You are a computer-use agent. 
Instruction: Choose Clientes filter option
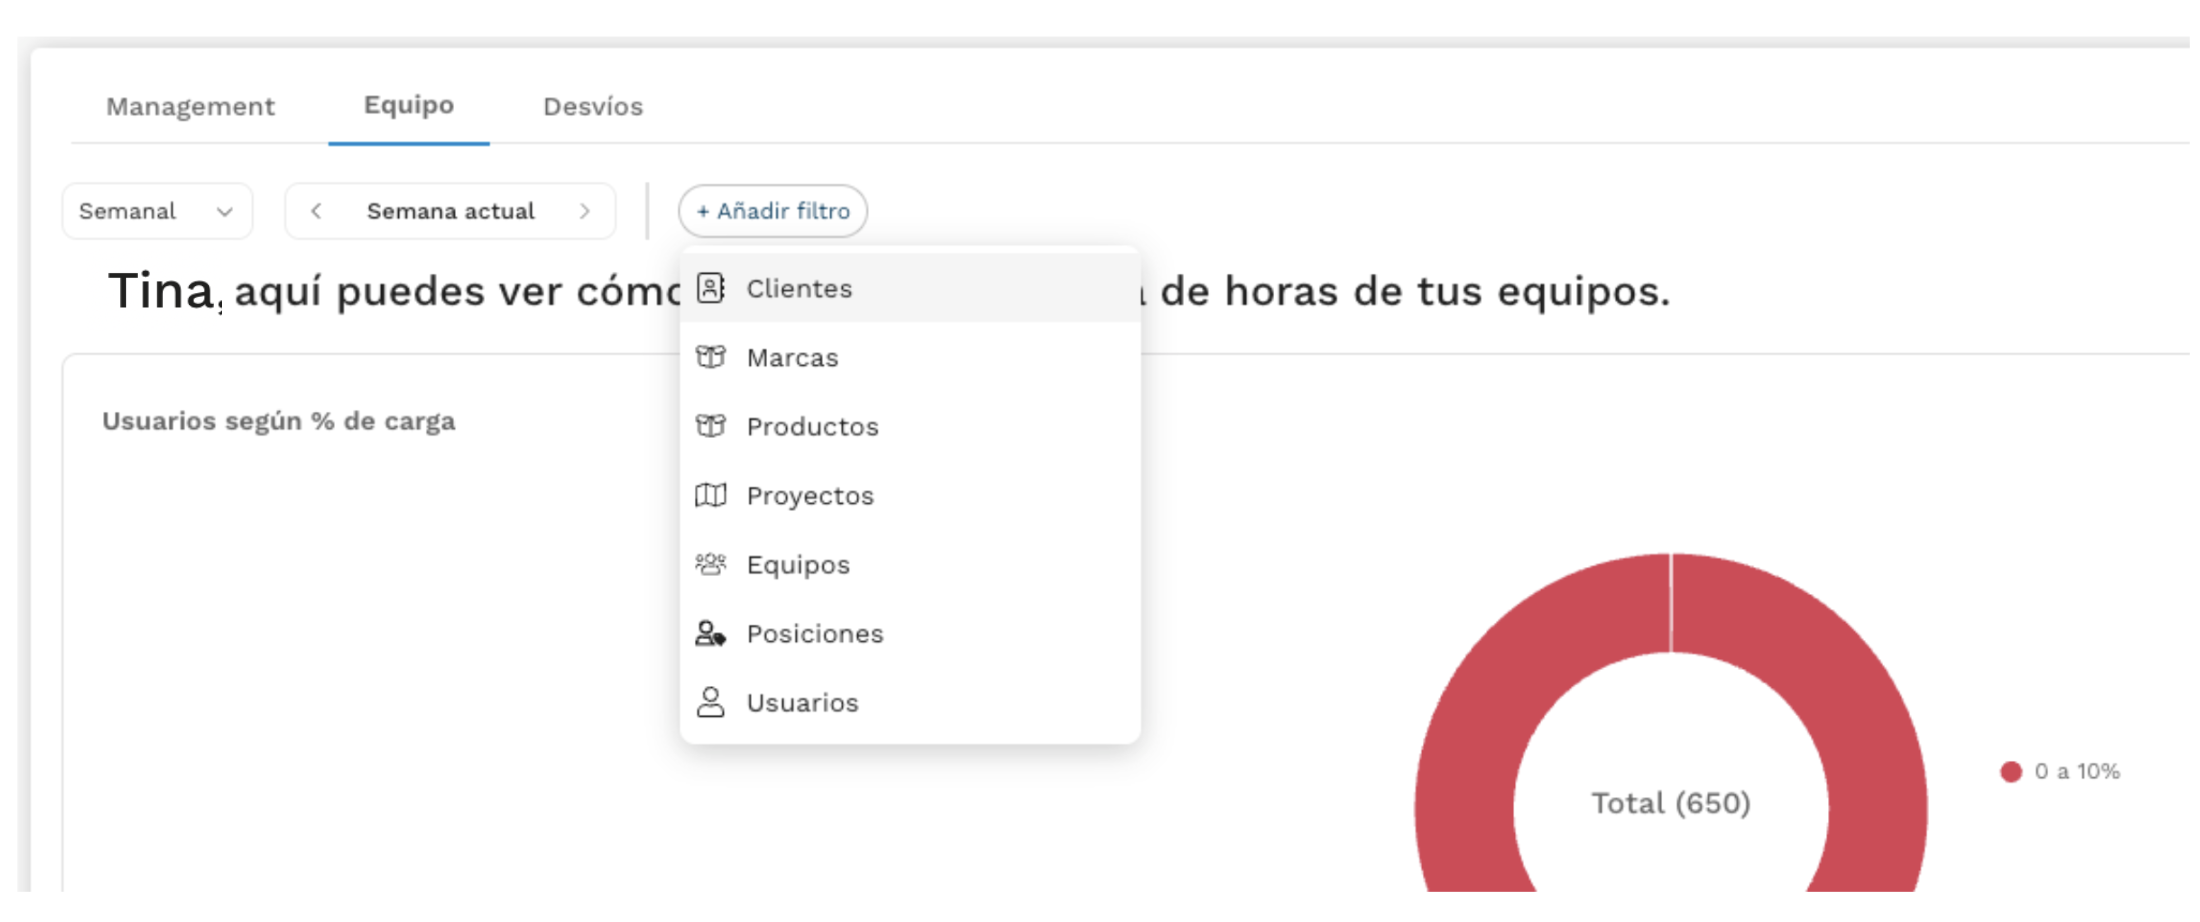[910, 288]
